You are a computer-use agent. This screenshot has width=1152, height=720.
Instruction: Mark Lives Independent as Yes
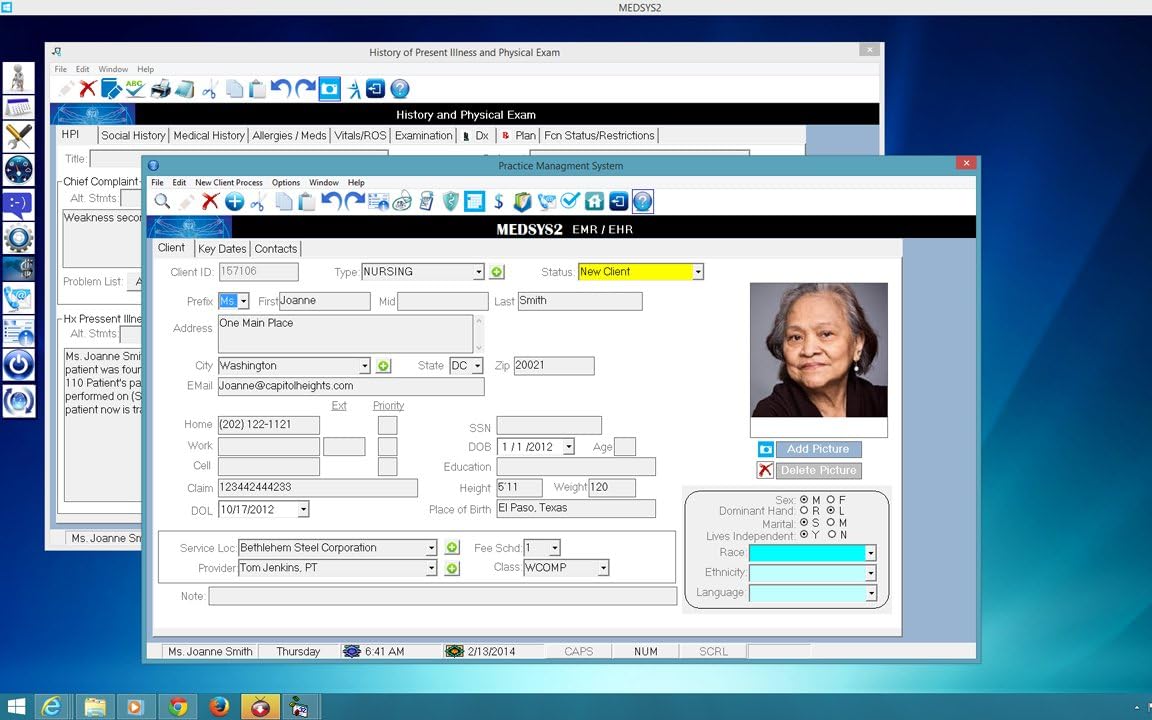point(804,535)
